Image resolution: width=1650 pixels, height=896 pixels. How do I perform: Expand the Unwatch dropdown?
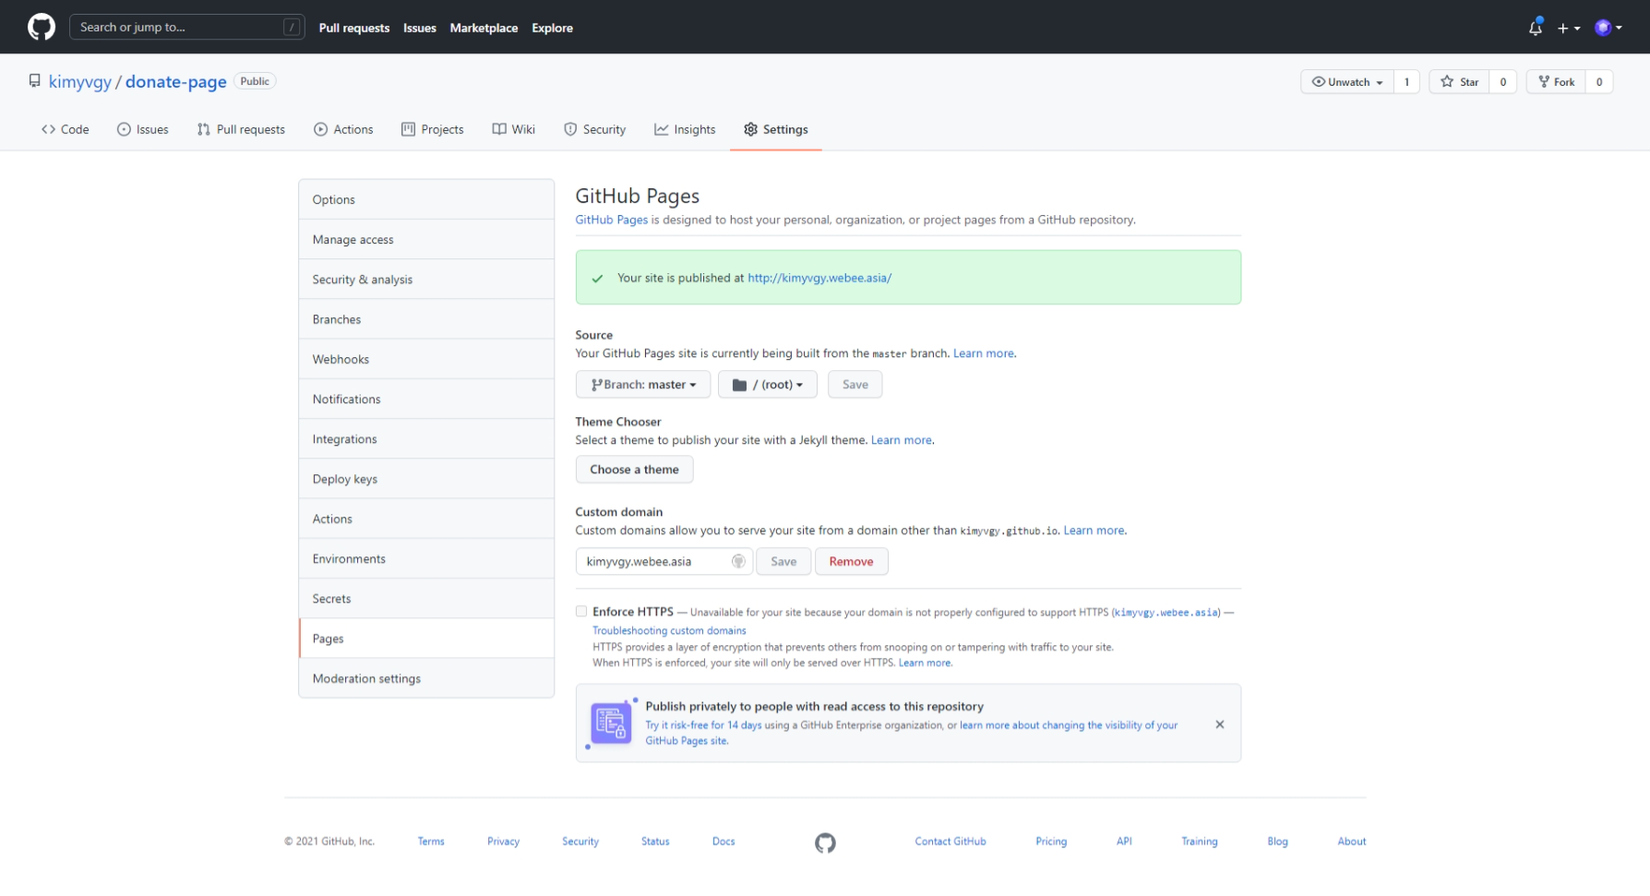pos(1346,82)
